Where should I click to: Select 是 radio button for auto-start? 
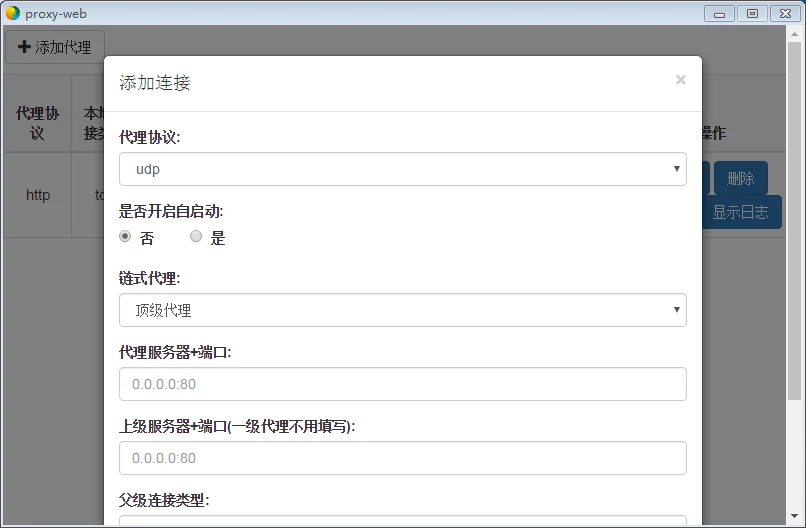(196, 236)
